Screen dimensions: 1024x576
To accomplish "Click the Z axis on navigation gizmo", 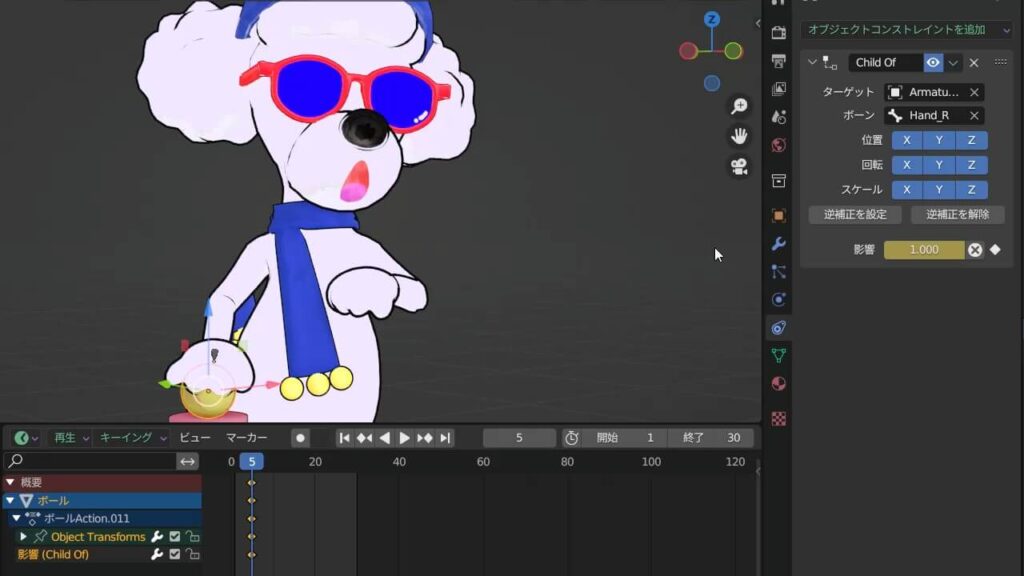I will click(x=712, y=19).
